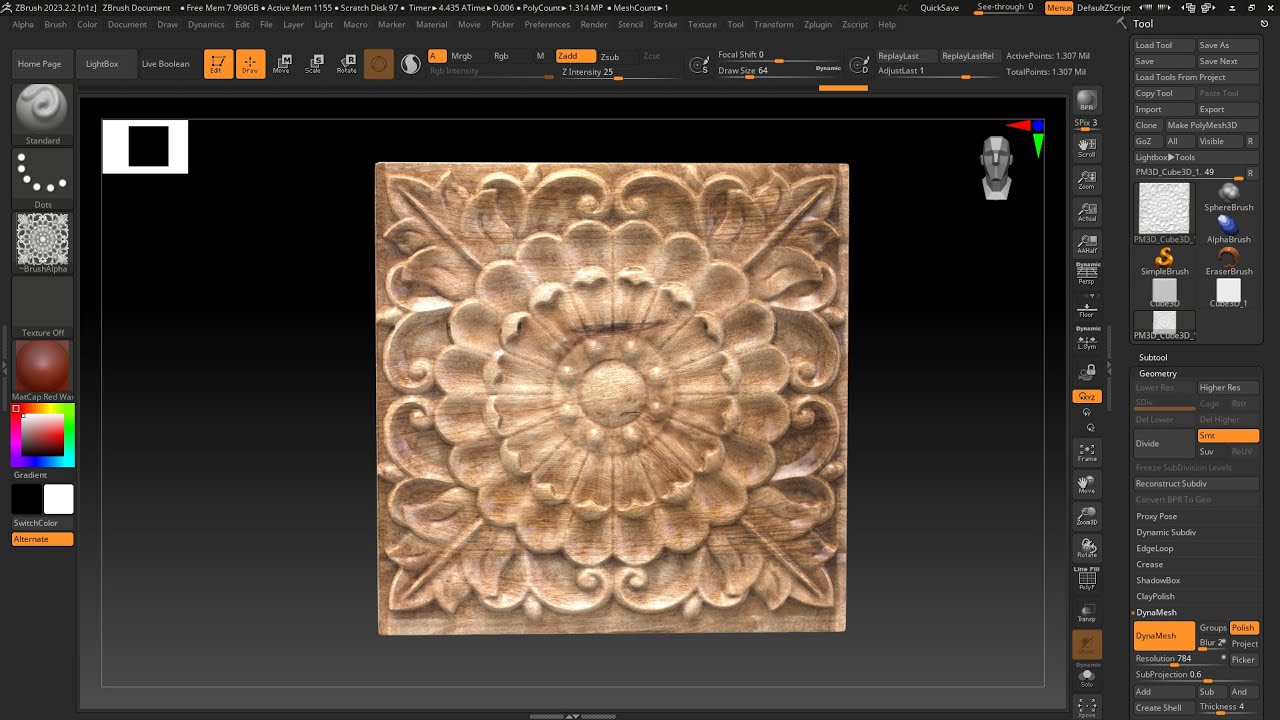
Task: Select the SphereBrush tool thumbnail
Action: pyautogui.click(x=1228, y=197)
